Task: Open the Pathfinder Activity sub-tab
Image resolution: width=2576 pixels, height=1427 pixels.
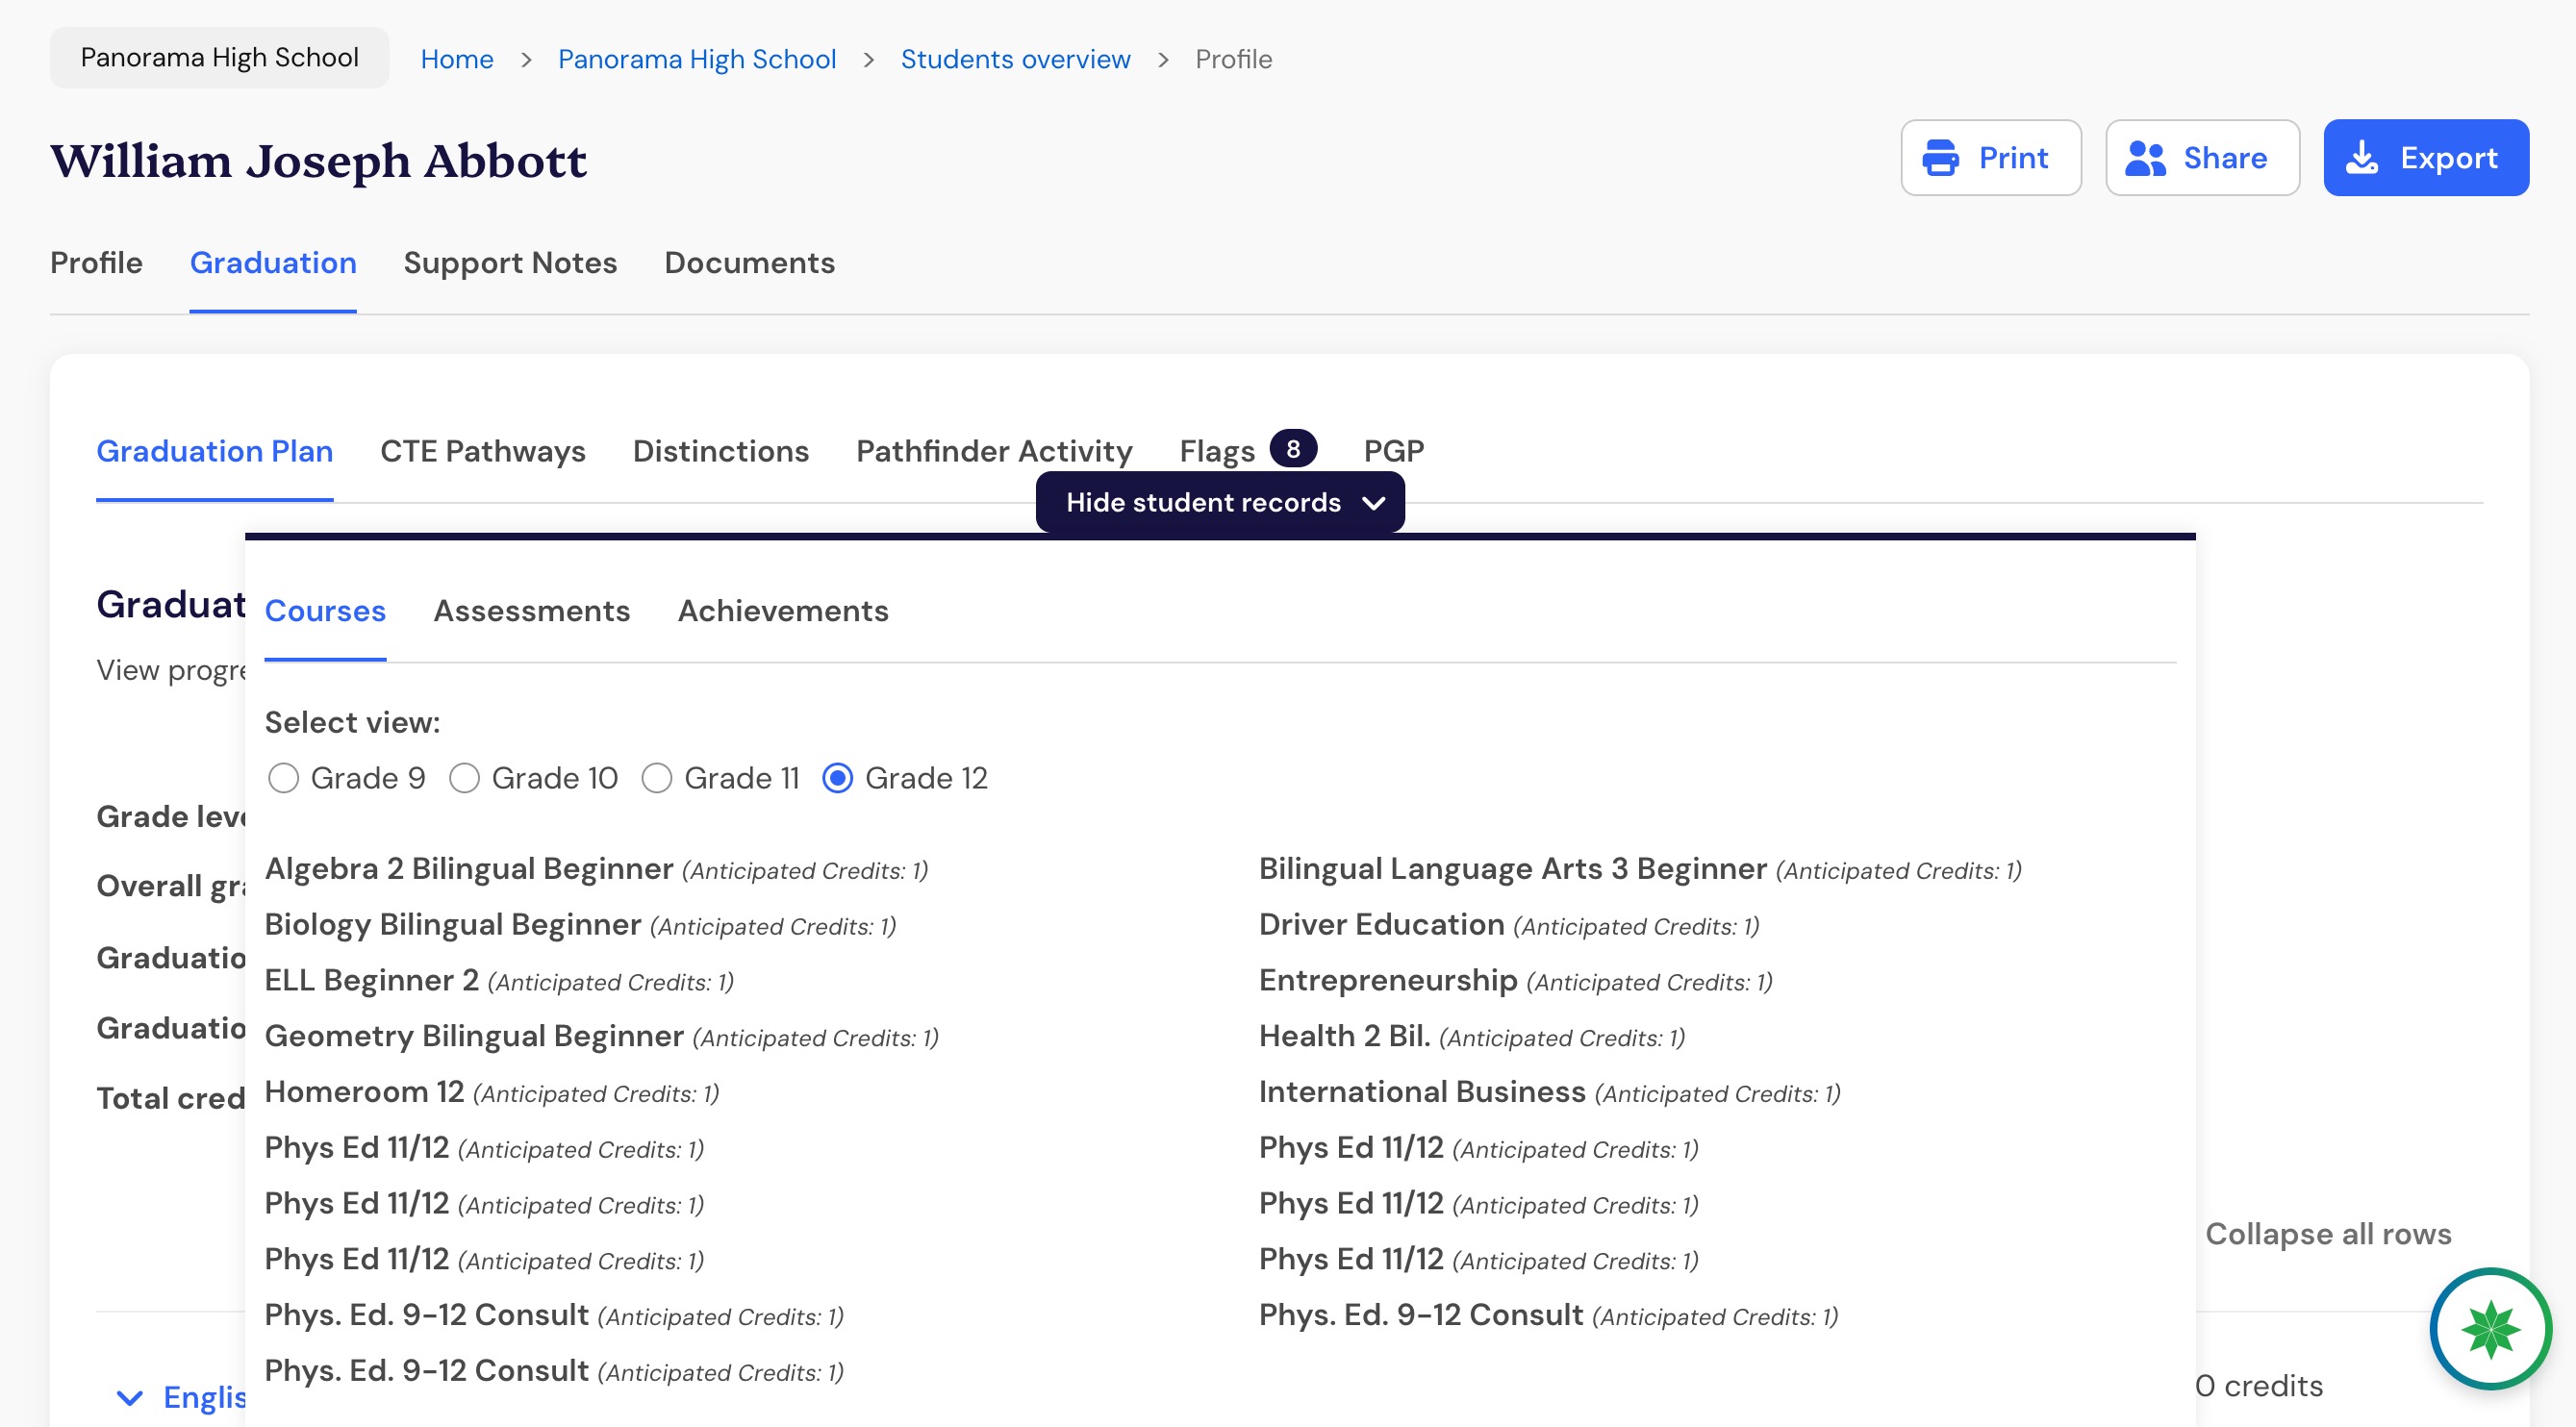Action: point(994,451)
